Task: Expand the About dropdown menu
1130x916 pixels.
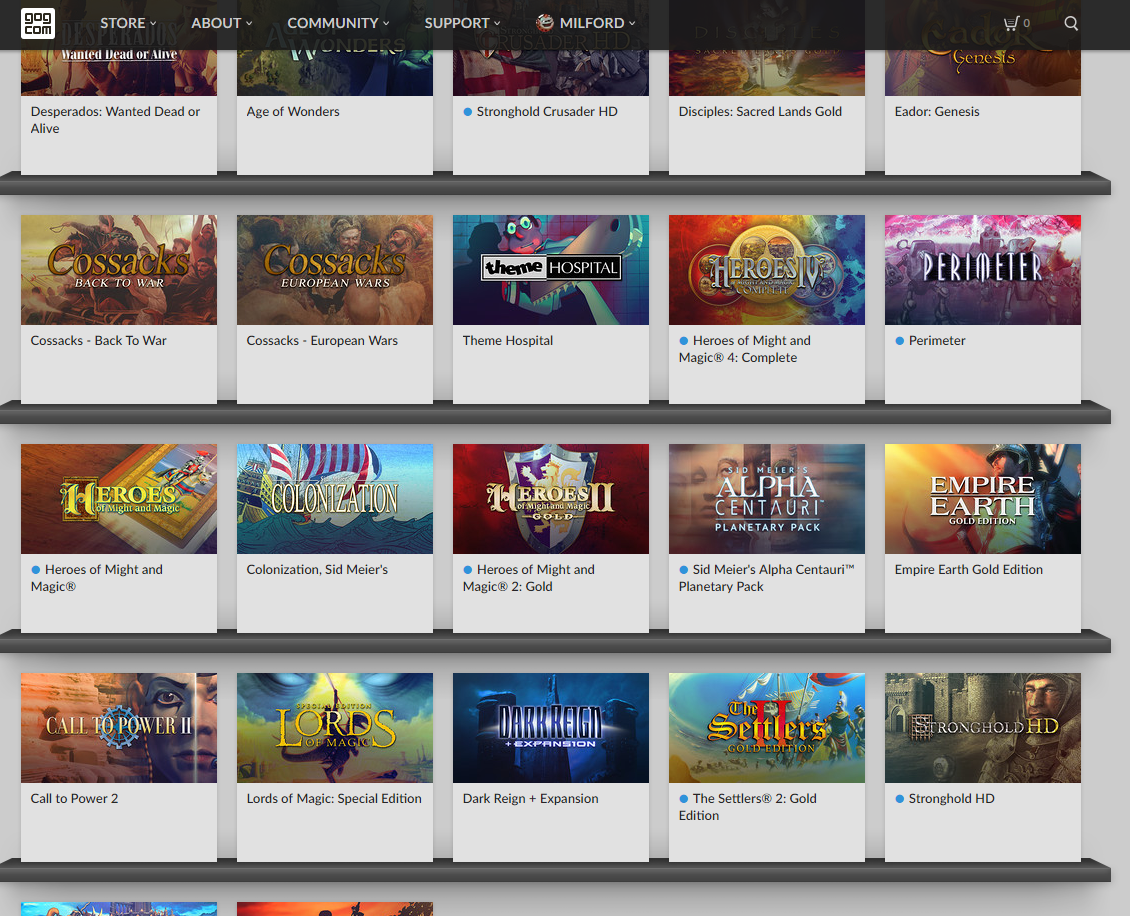Action: 222,23
